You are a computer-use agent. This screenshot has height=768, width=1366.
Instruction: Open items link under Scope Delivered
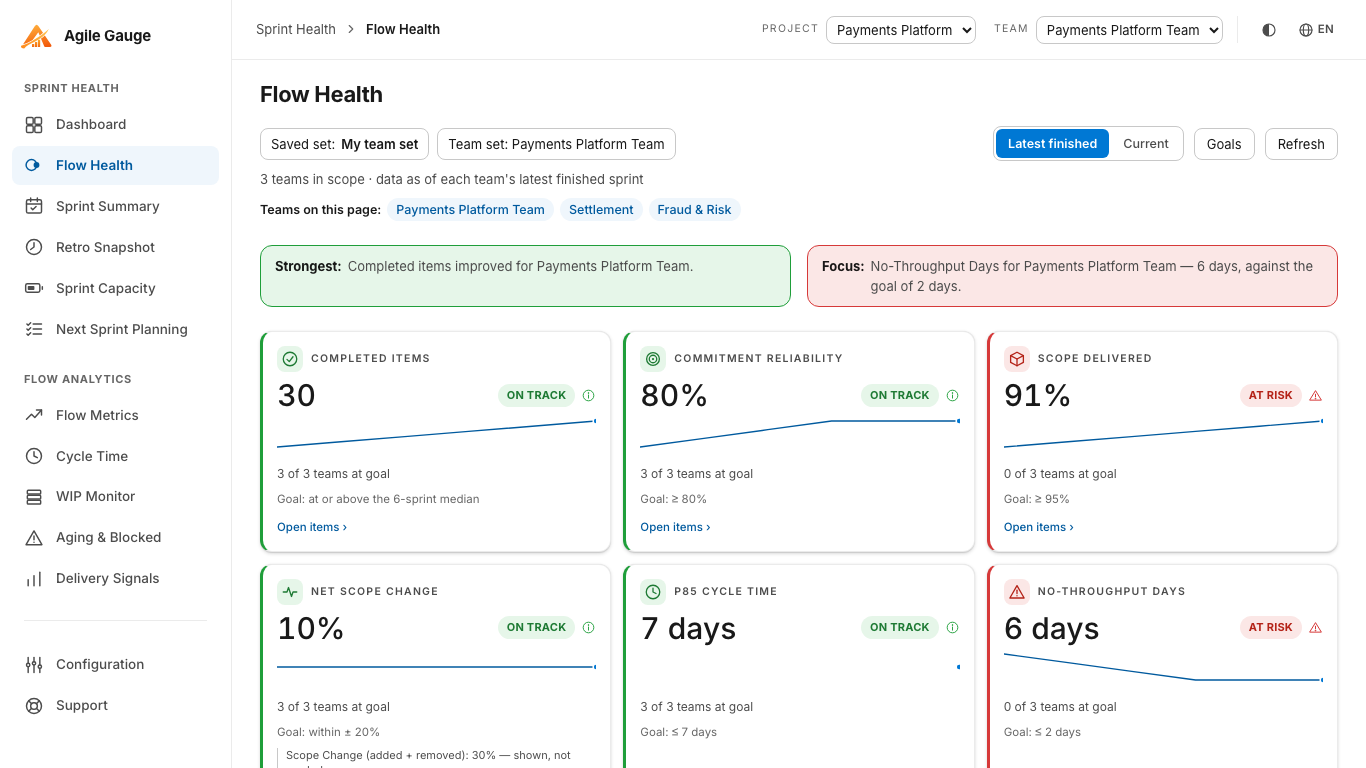click(1039, 527)
